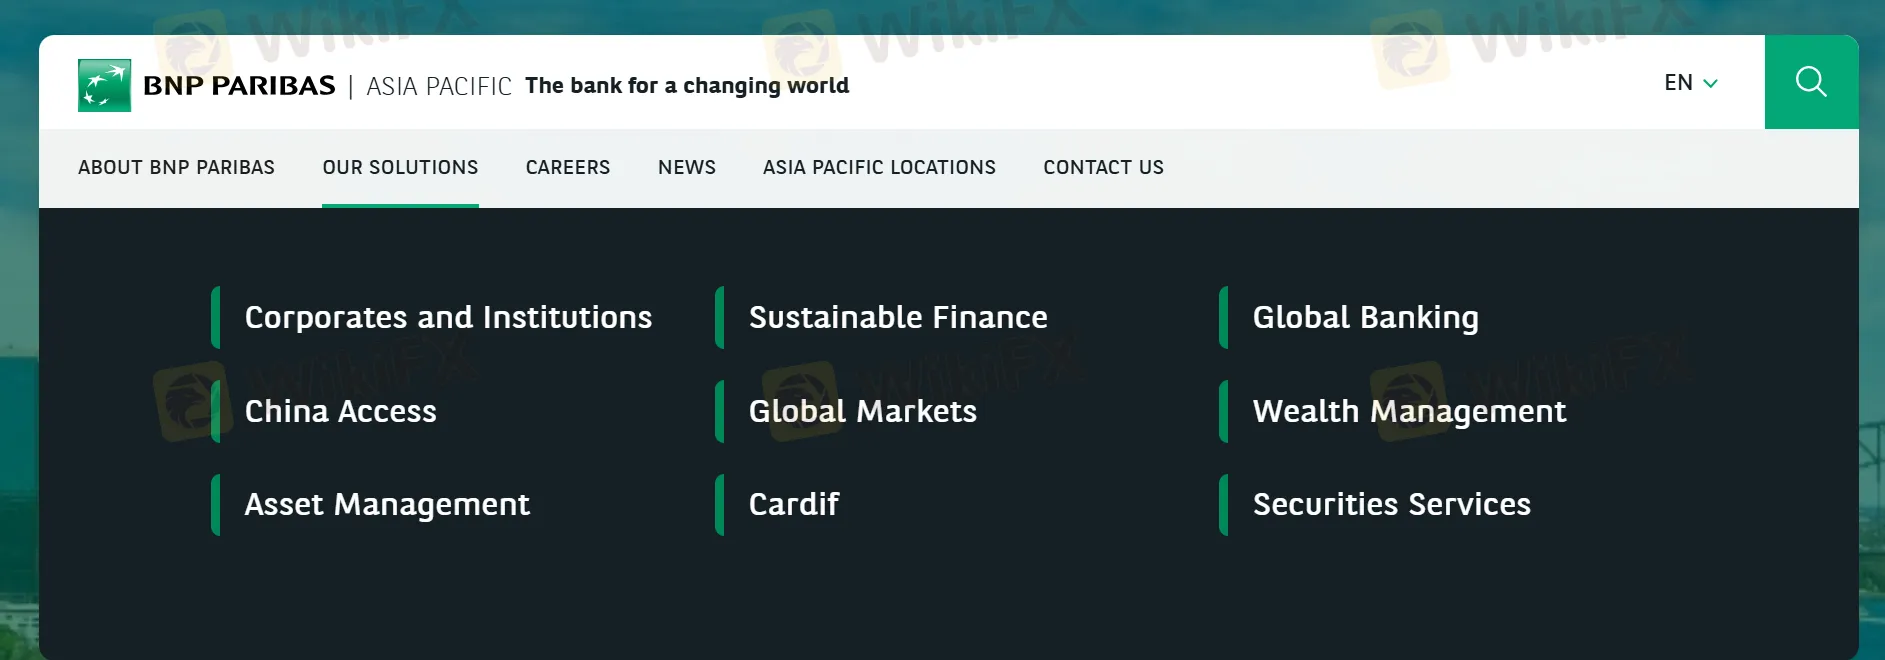Viewport: 1885px width, 660px height.
Task: Open Corporates and Institutions link
Action: click(x=448, y=317)
